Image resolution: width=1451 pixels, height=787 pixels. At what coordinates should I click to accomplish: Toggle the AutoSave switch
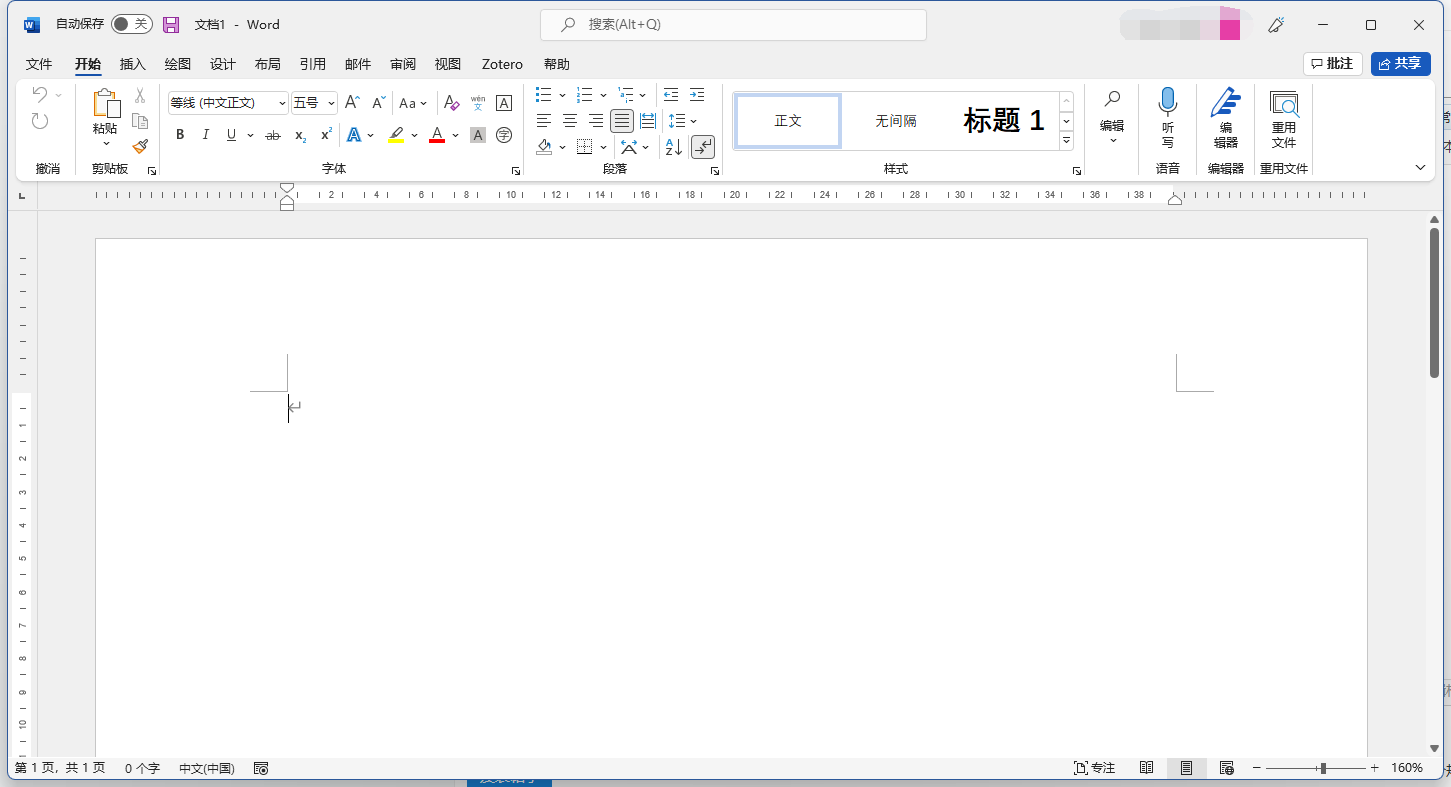click(131, 24)
